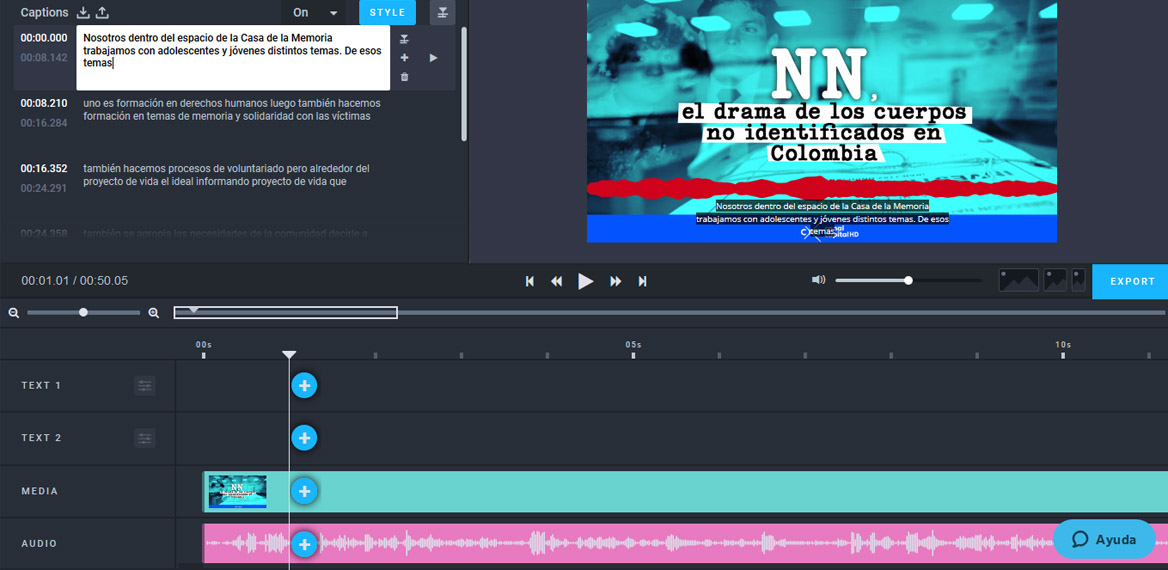Viewport: 1168px width, 570px height.
Task: Click the playhead marker on timeline
Action: (x=289, y=355)
